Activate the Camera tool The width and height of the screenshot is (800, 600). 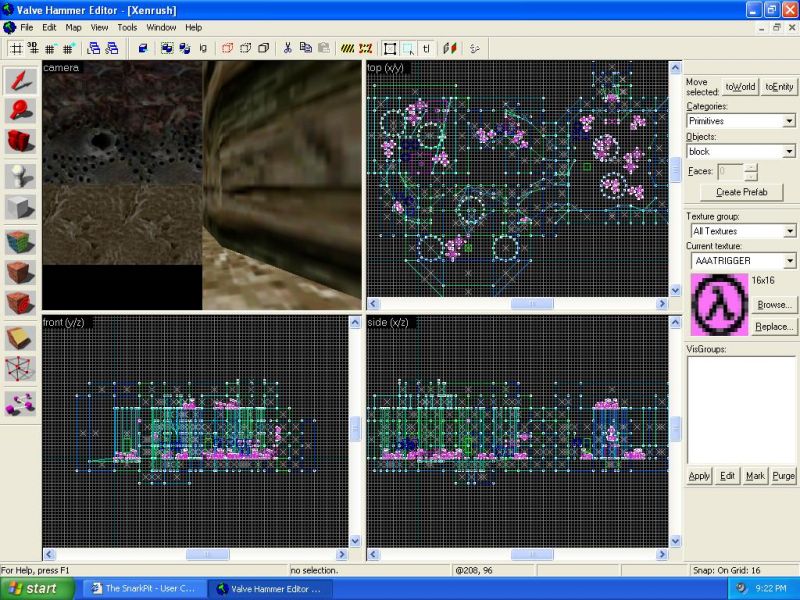[21, 141]
